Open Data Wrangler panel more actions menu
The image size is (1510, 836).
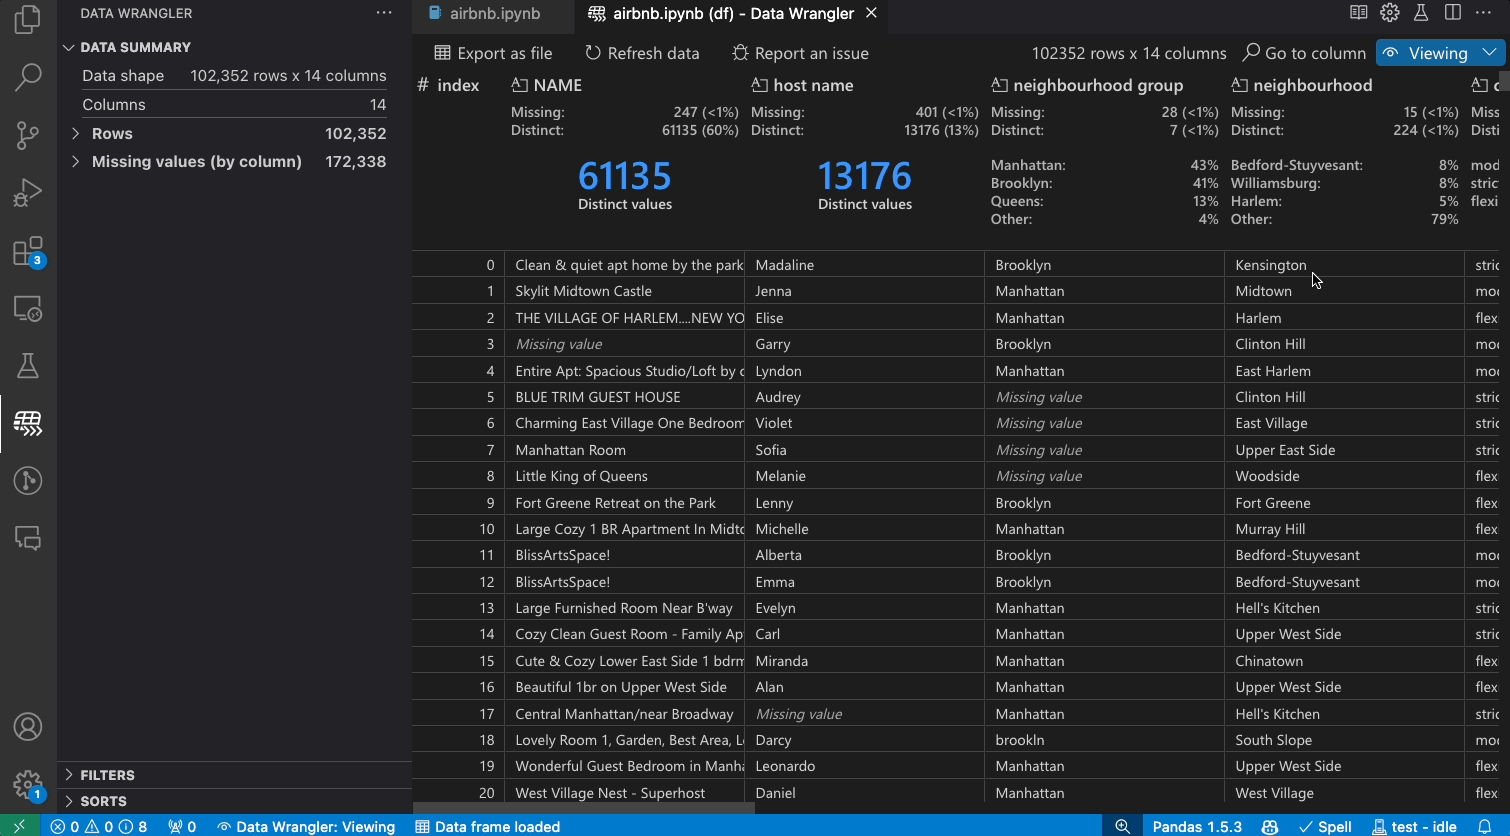click(x=384, y=13)
